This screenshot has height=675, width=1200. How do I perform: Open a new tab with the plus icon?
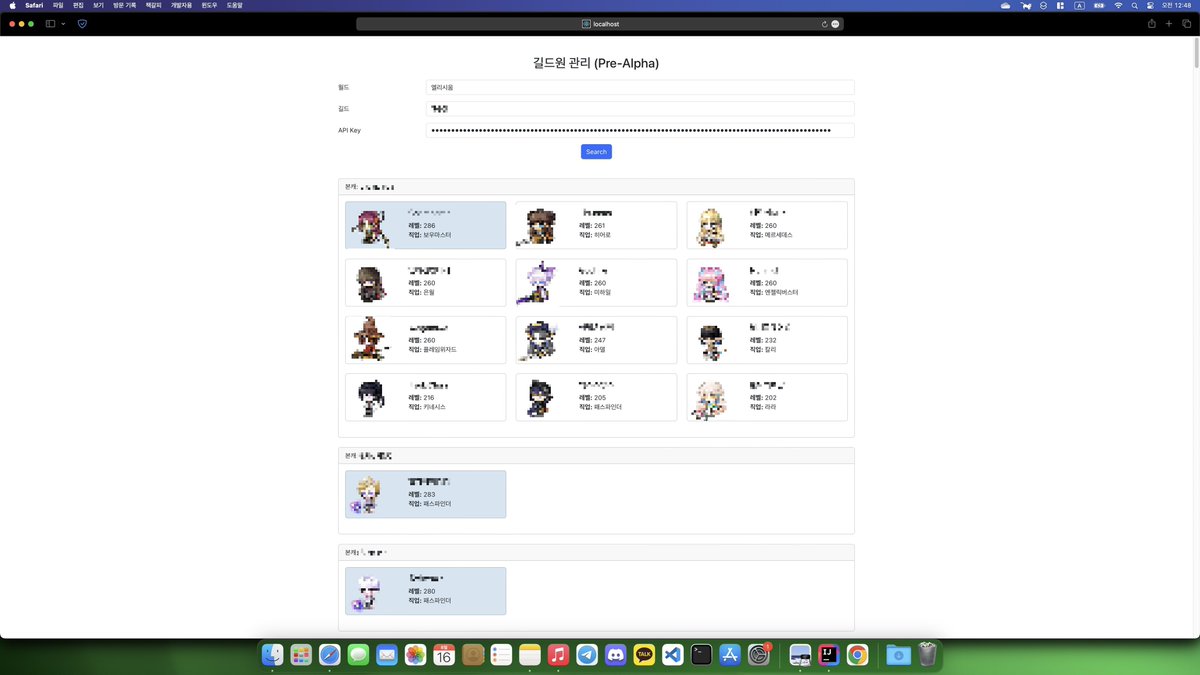(x=1168, y=24)
